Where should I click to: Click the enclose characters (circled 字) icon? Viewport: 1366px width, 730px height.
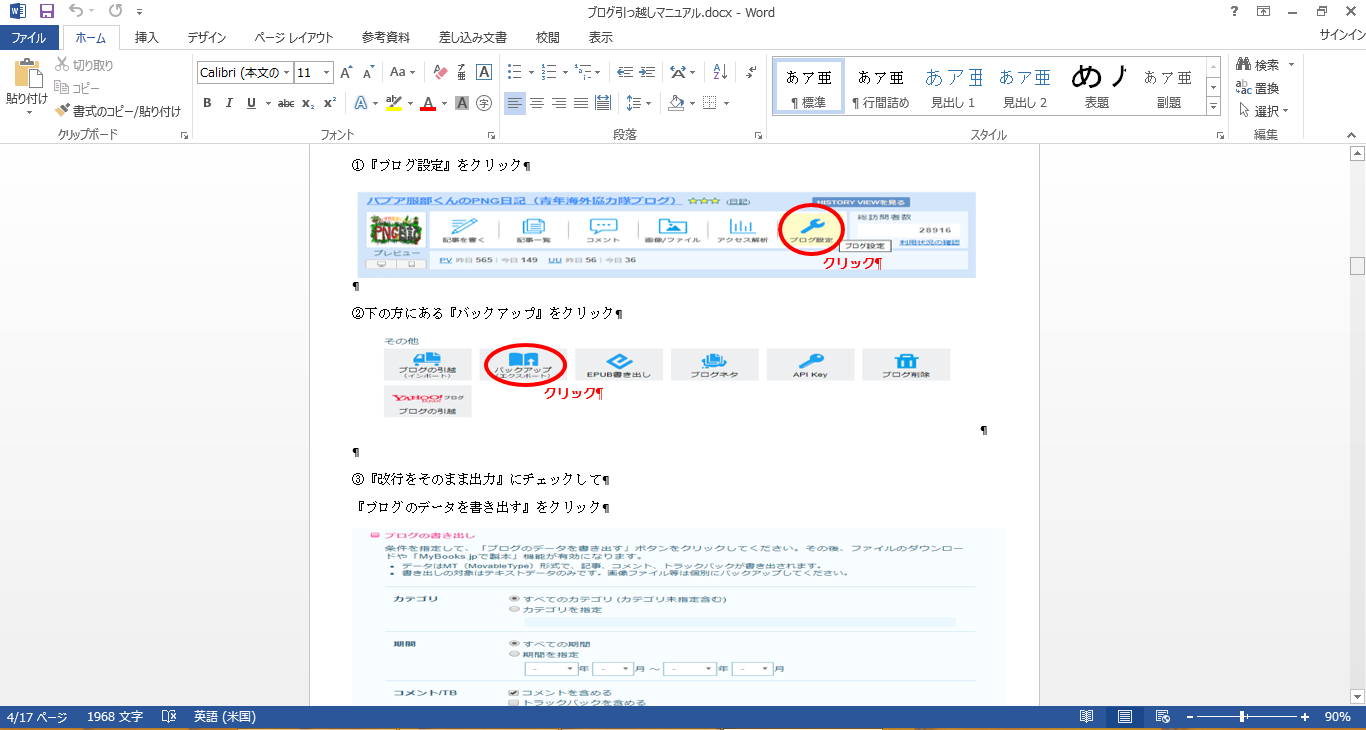point(484,103)
